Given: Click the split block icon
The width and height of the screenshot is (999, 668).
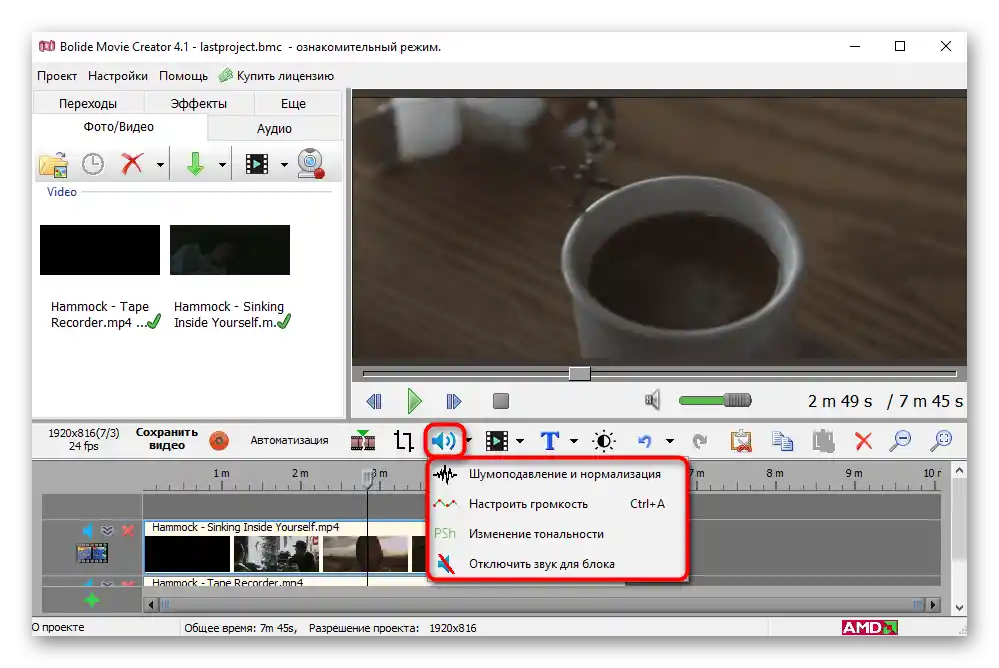Looking at the screenshot, I should coord(363,440).
